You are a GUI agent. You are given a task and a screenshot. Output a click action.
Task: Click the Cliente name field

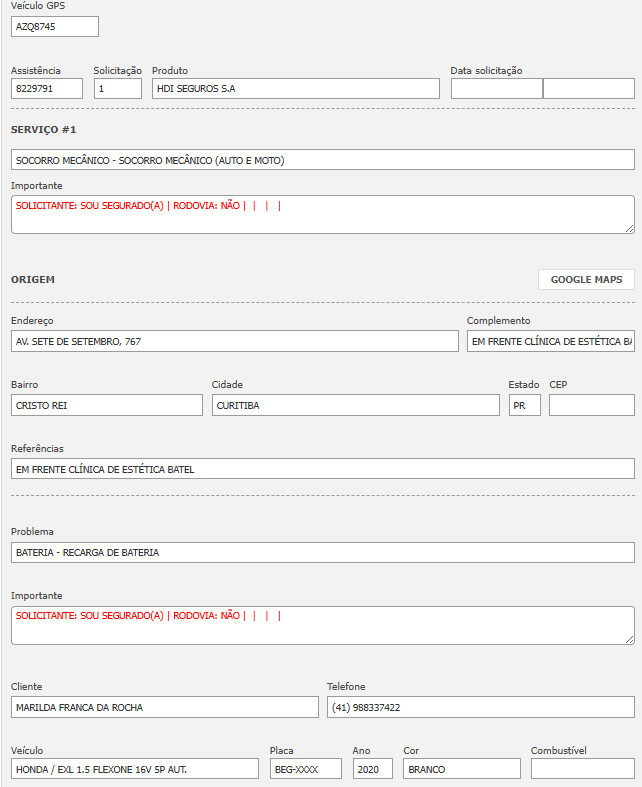pos(164,707)
